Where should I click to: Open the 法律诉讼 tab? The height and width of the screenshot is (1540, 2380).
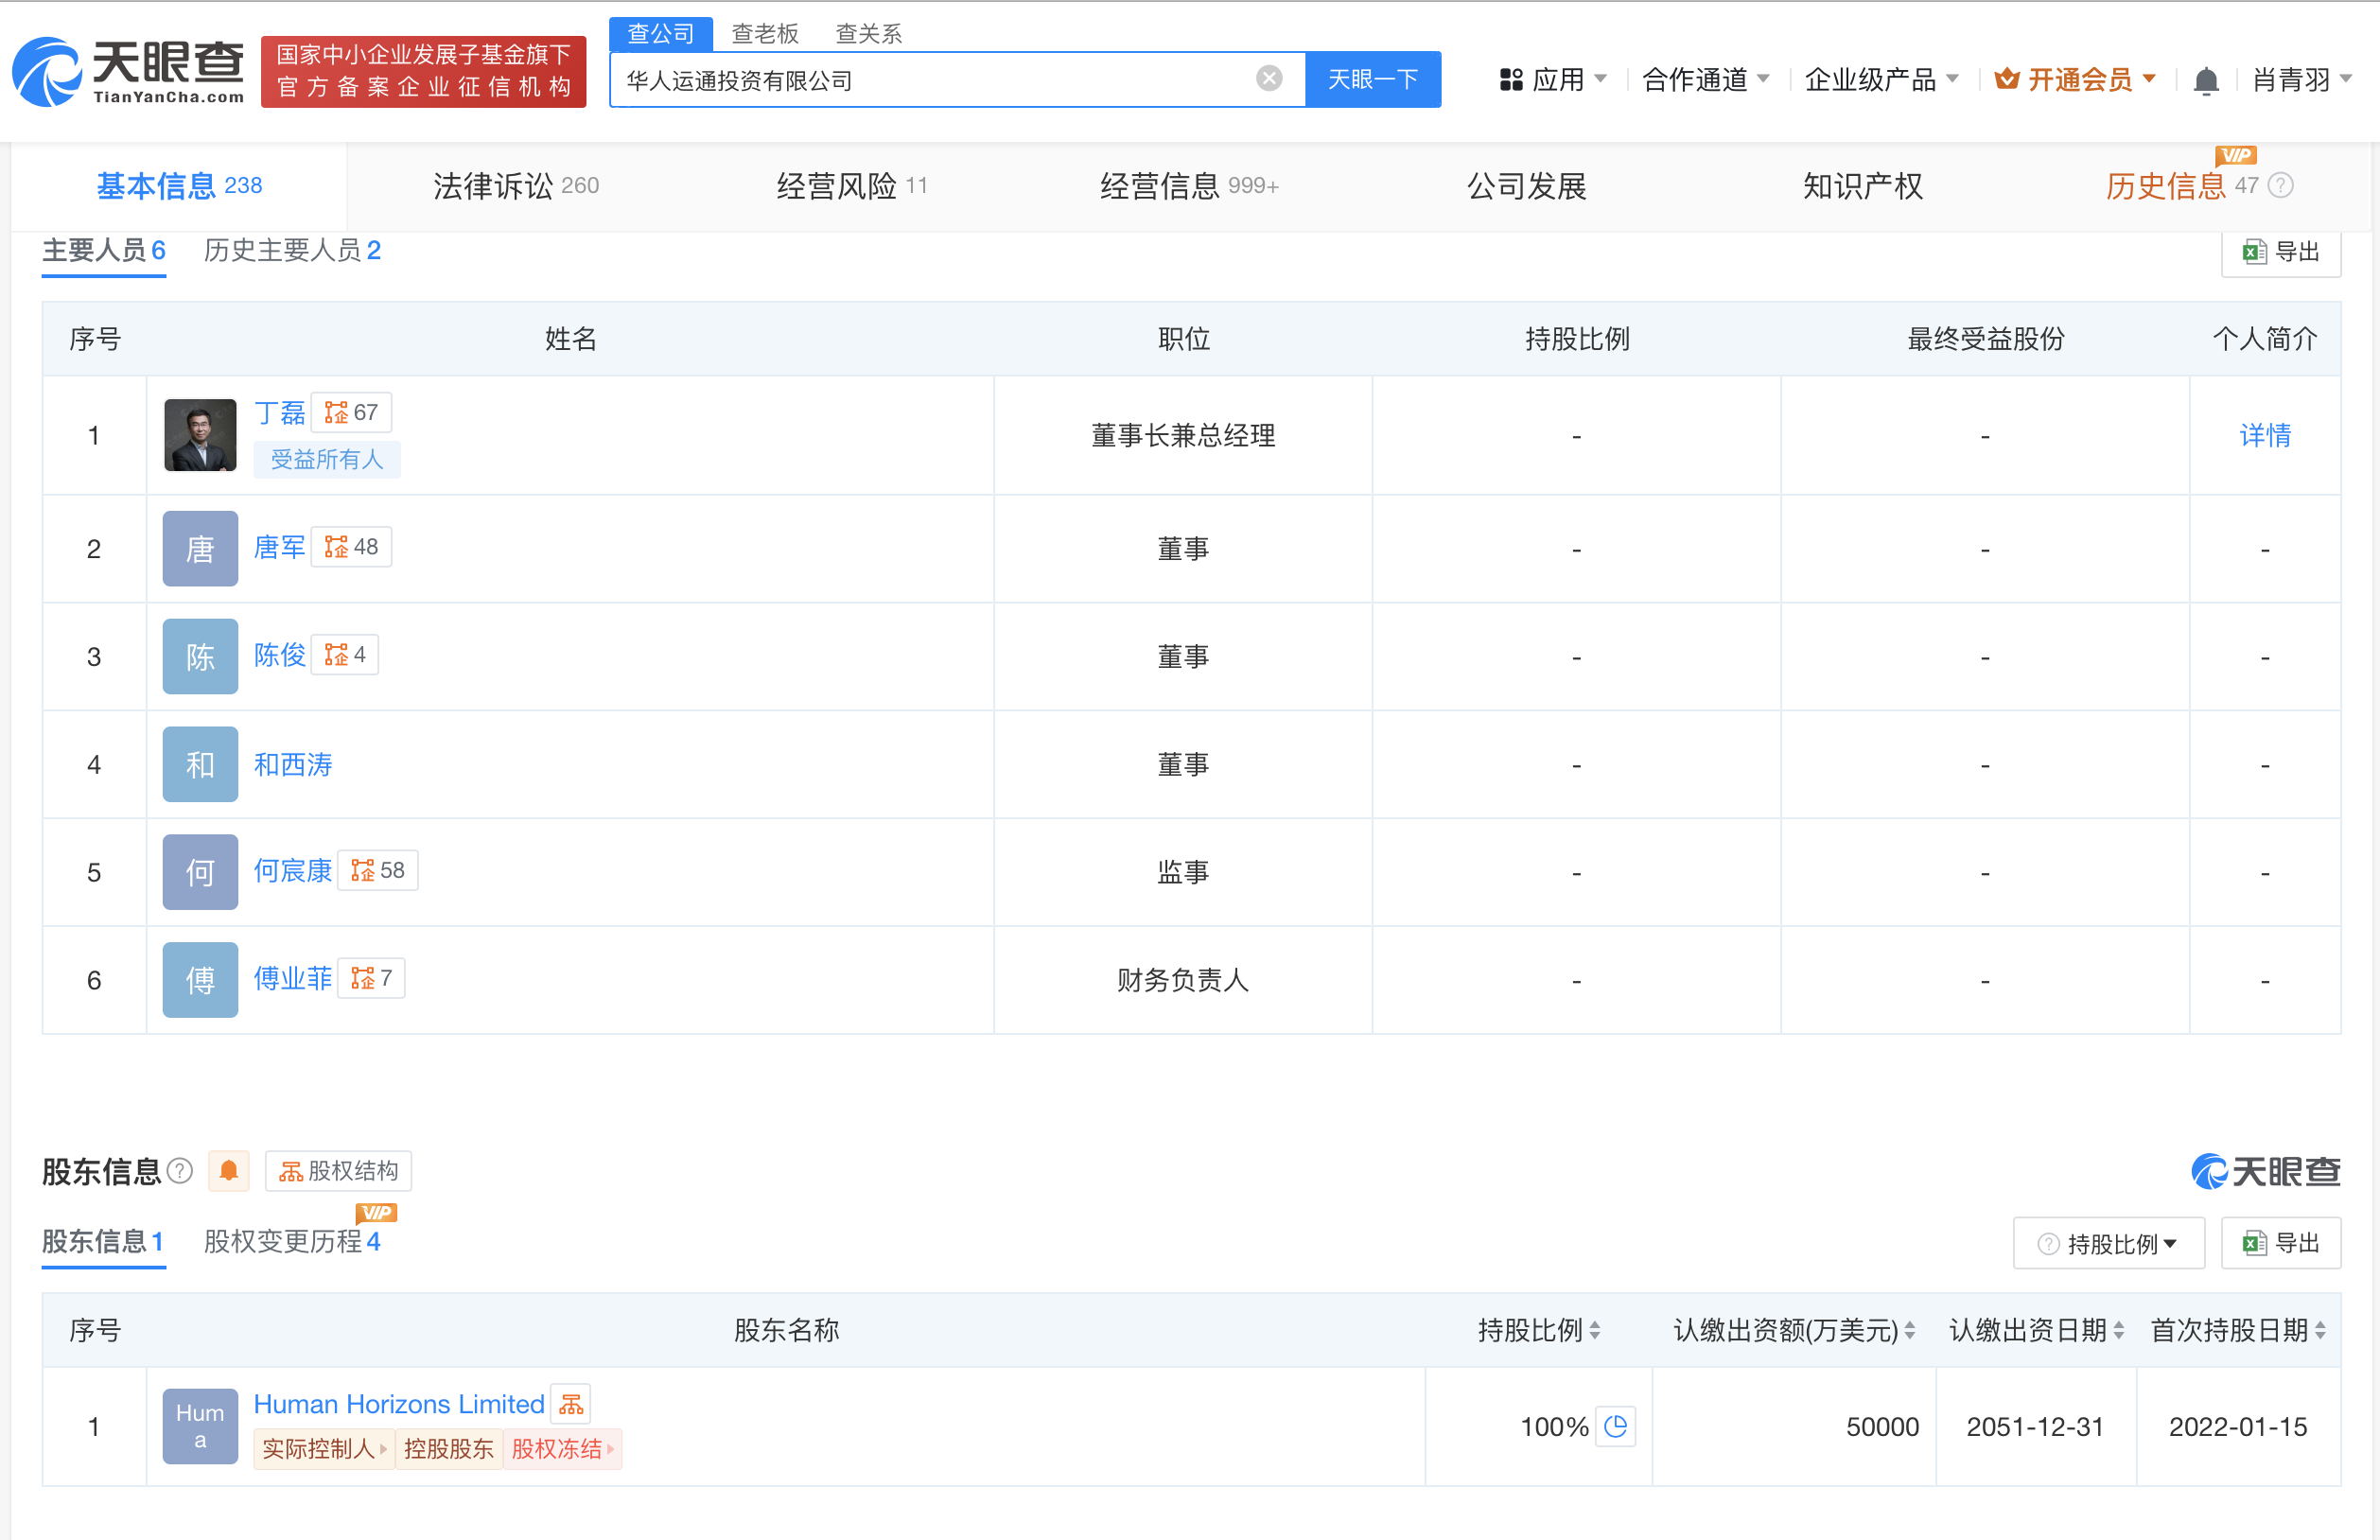516,186
